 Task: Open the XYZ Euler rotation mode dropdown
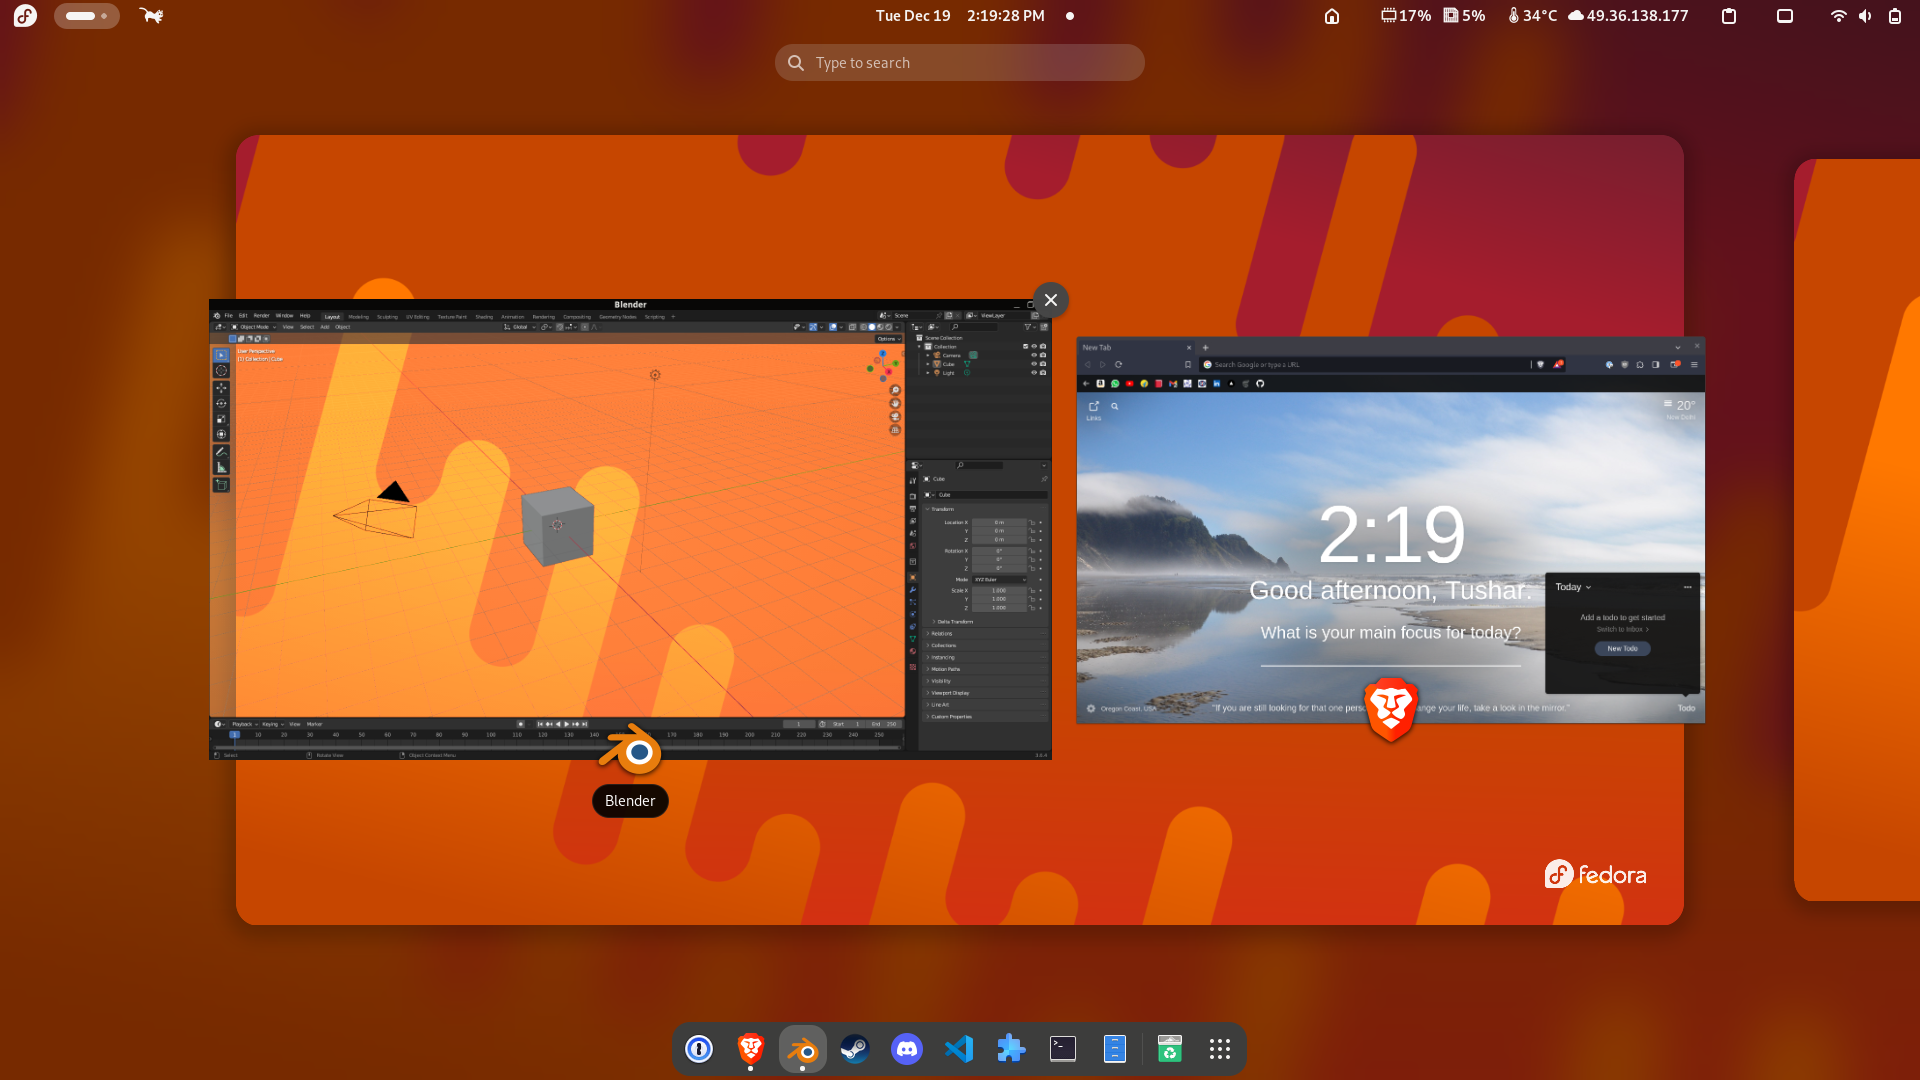999,579
